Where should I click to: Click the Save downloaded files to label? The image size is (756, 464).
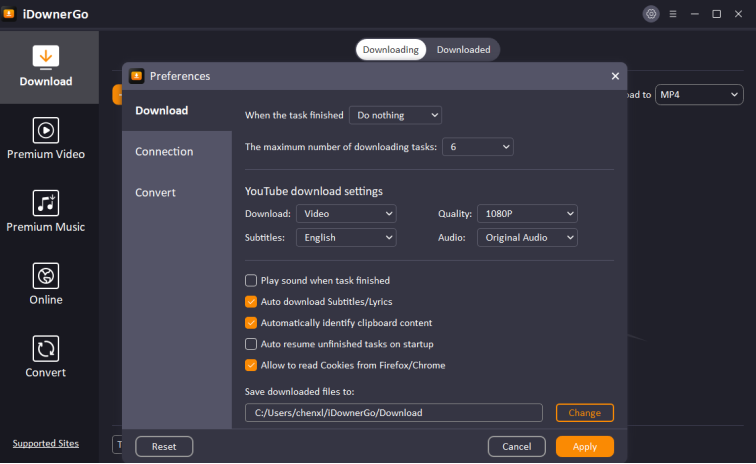click(299, 392)
